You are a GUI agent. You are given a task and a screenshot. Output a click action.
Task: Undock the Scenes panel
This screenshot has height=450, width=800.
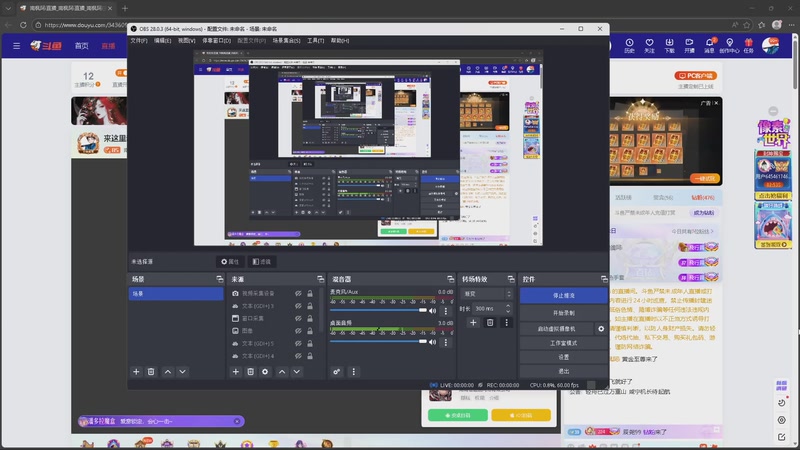tap(220, 279)
